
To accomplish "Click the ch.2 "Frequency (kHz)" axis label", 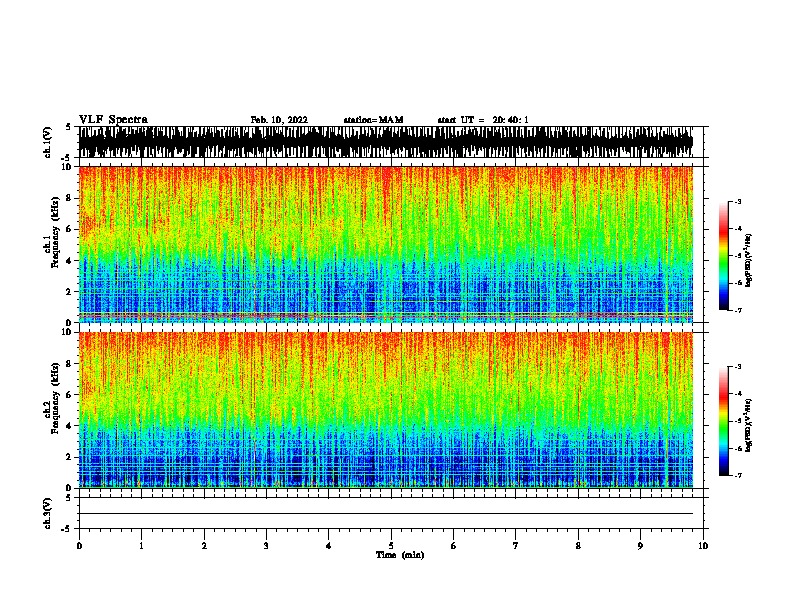I will tap(55, 398).
